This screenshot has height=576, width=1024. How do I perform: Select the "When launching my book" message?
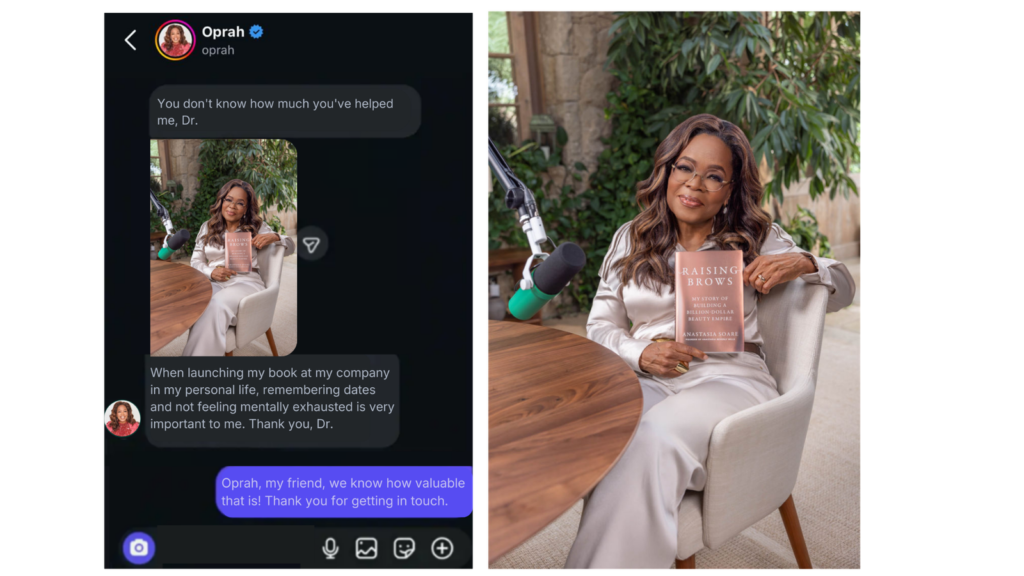tap(272, 400)
